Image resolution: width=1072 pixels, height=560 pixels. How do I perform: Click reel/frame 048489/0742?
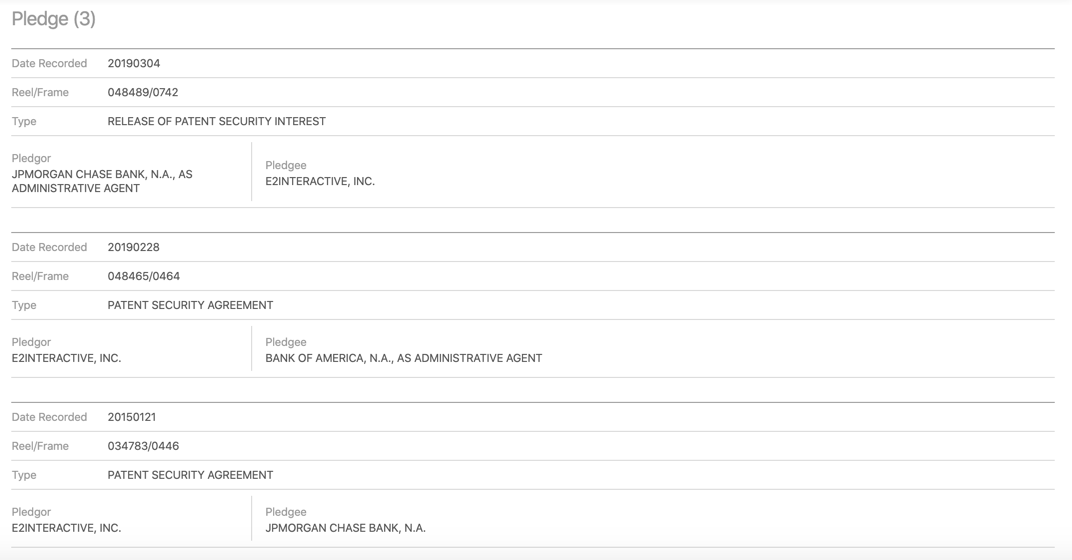click(142, 92)
